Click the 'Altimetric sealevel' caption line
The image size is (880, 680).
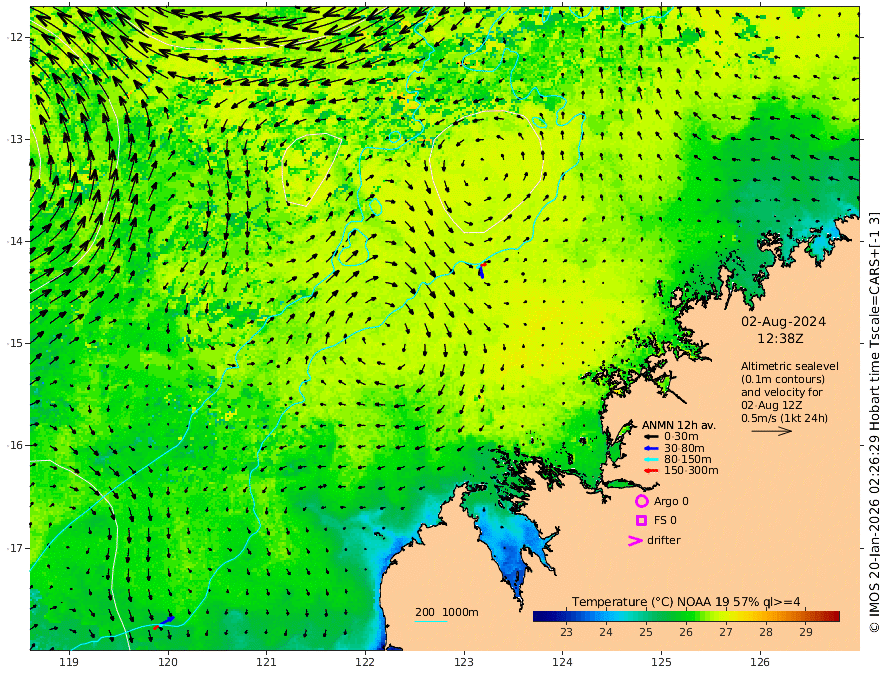790,366
